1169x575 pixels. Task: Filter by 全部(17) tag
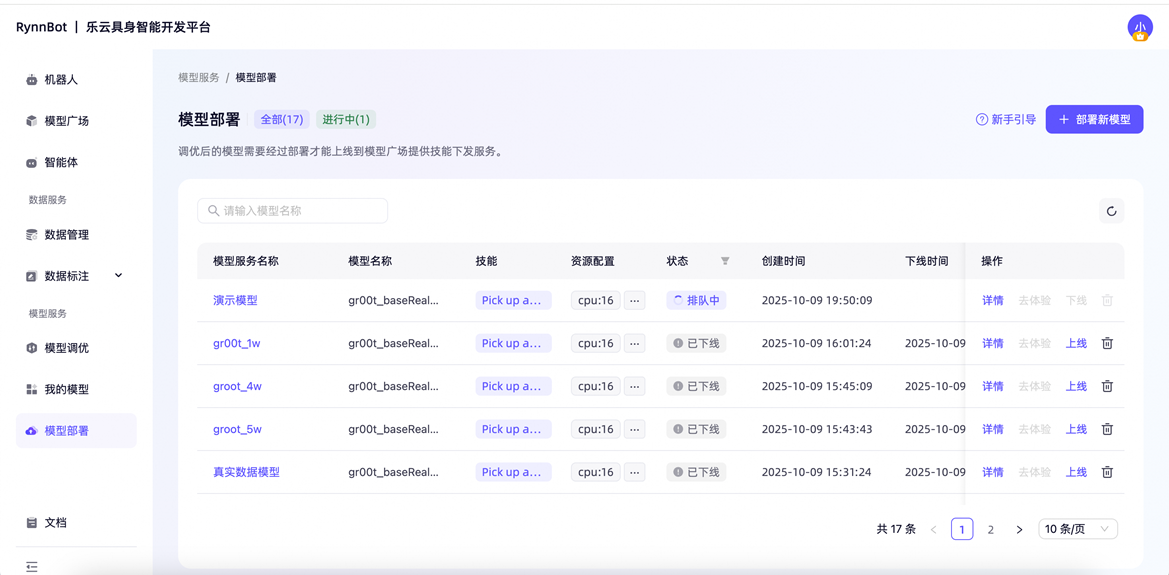click(282, 119)
